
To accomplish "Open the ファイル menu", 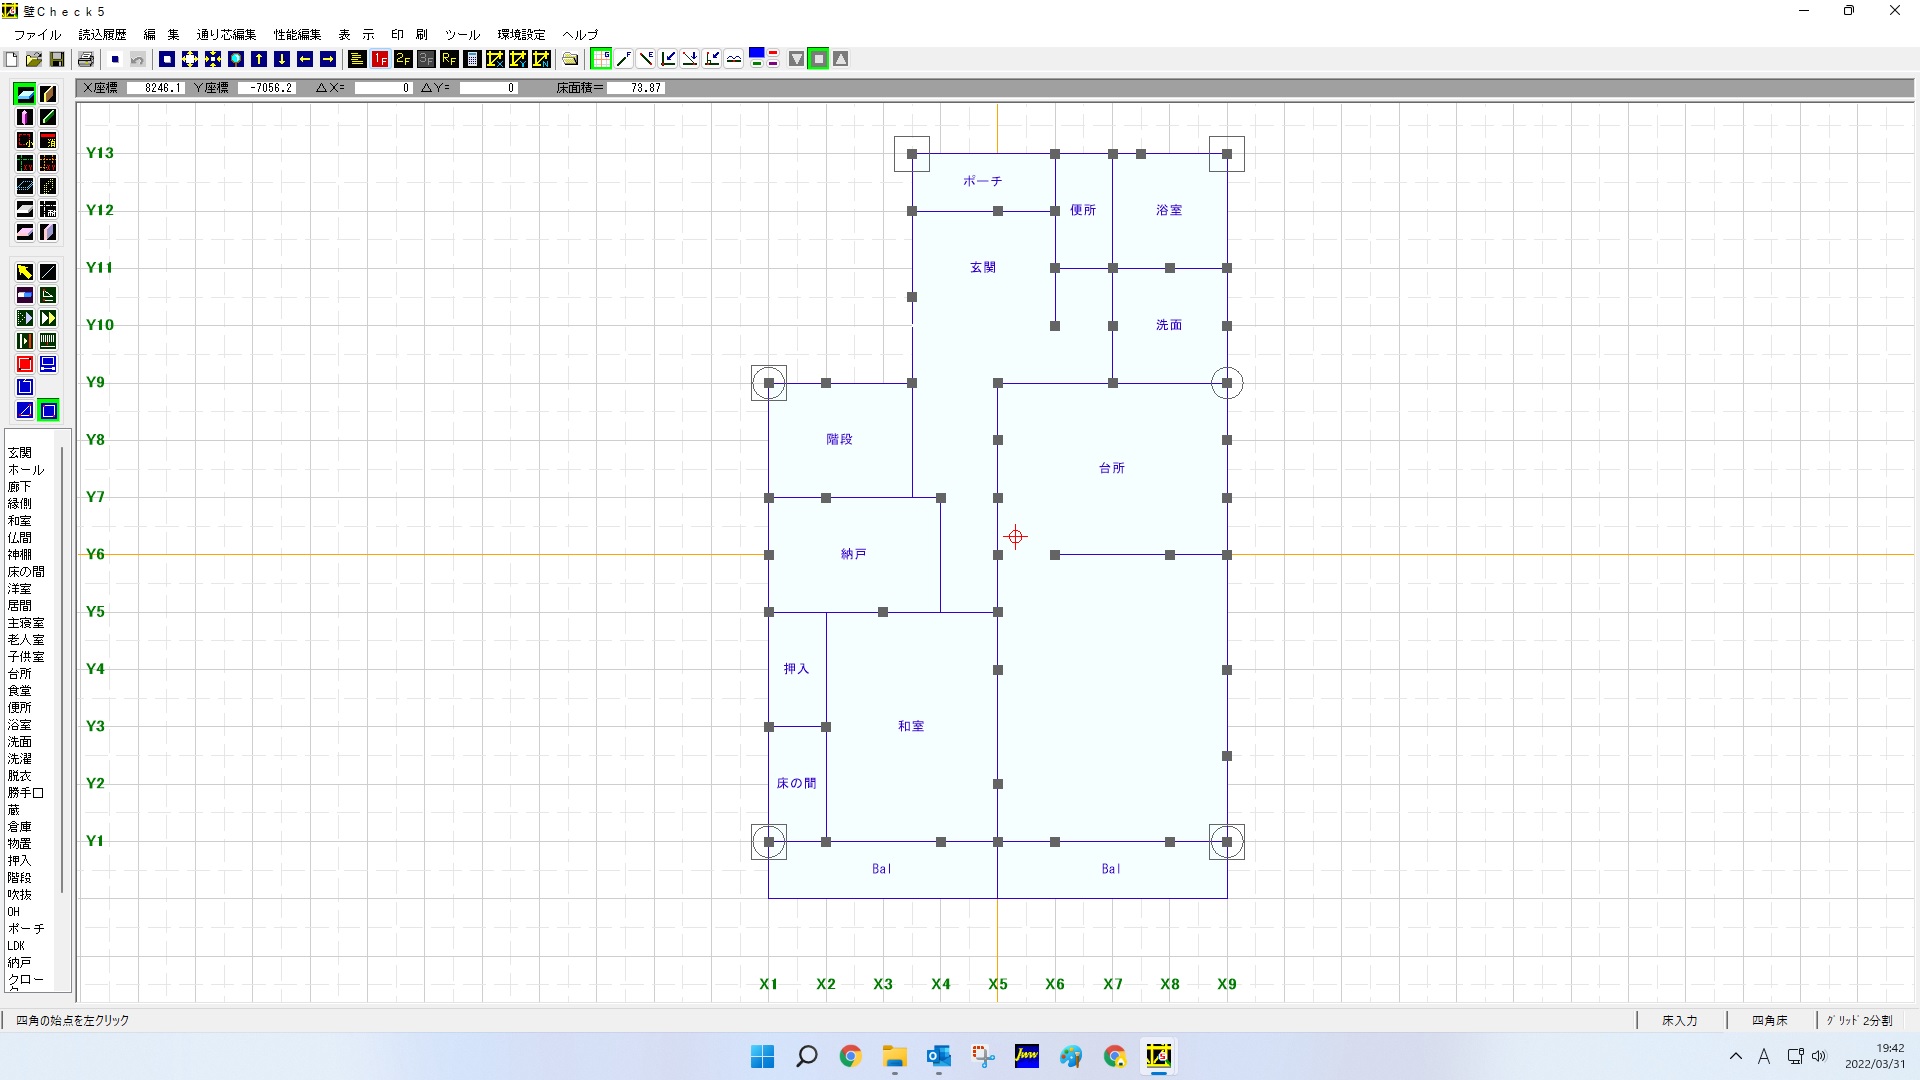I will click(37, 34).
